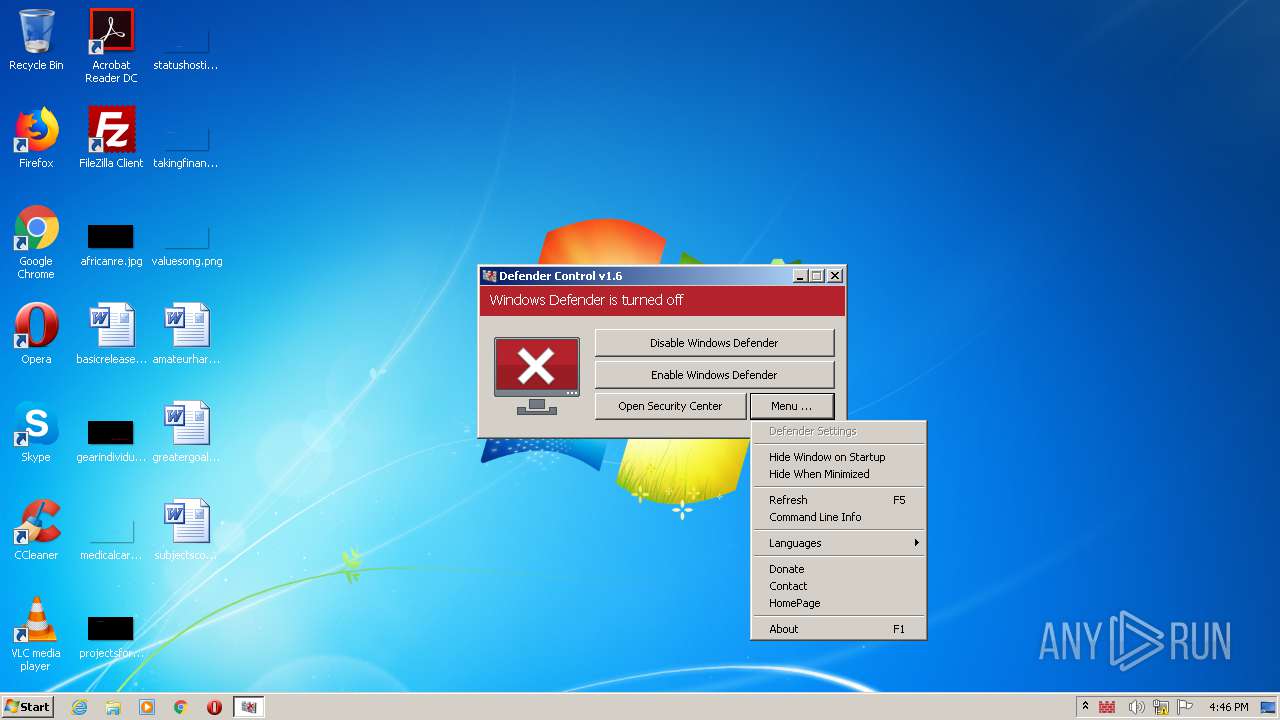1280x720 pixels.
Task: Select Contact menu entry
Action: (838, 586)
